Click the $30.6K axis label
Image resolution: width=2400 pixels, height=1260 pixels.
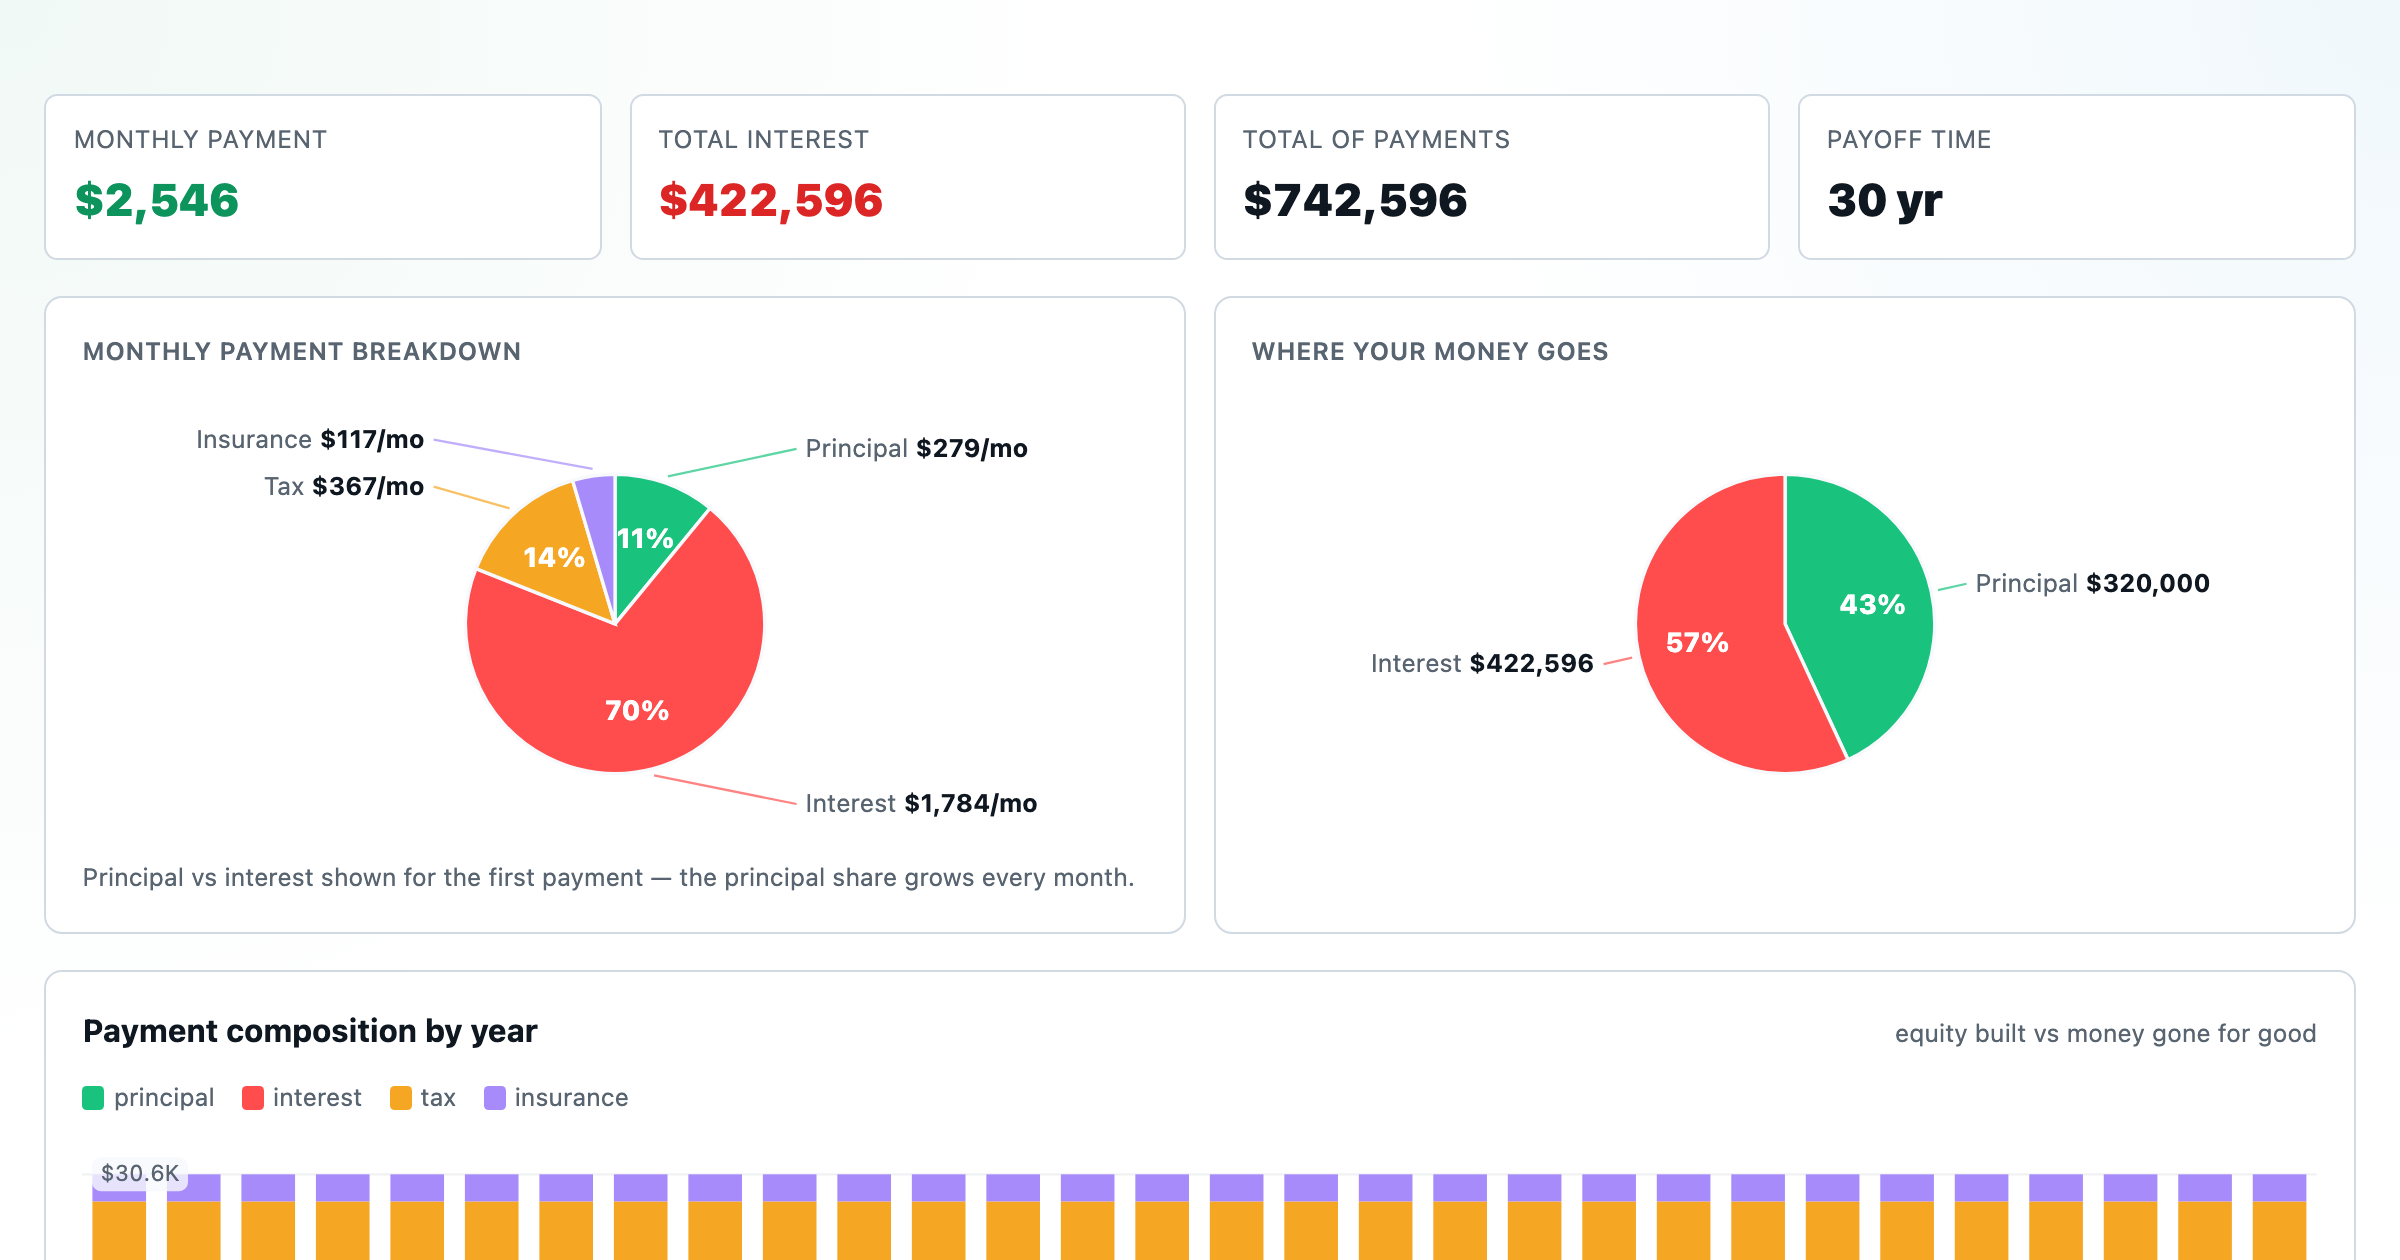(x=140, y=1173)
